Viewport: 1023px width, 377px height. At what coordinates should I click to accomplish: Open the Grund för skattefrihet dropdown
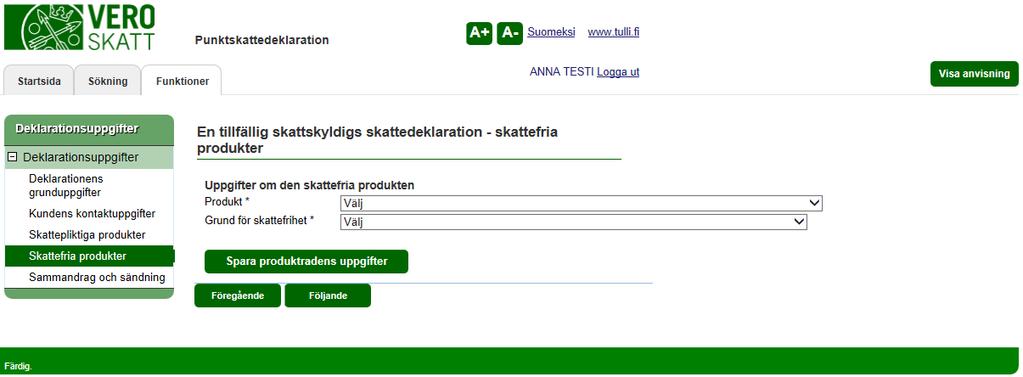click(x=573, y=222)
